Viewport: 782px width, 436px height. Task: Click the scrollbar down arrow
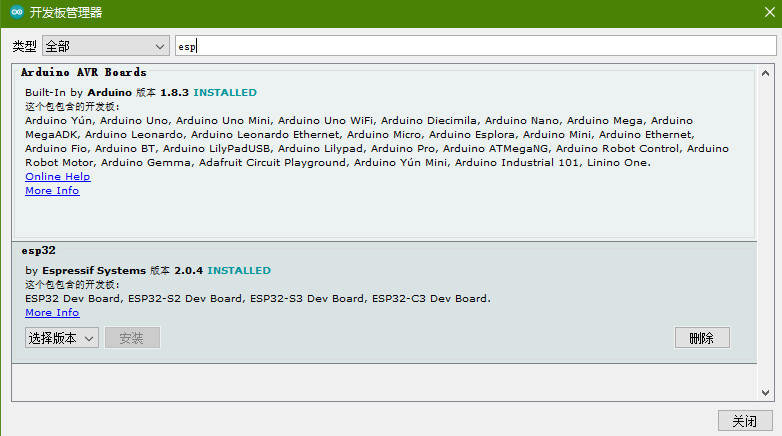coord(766,393)
